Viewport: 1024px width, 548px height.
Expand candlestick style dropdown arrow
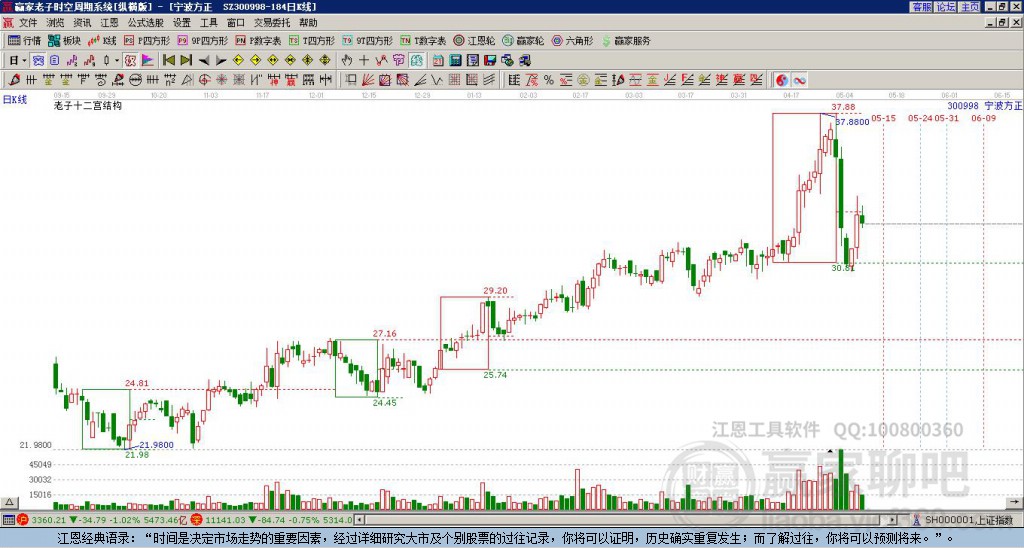point(117,61)
